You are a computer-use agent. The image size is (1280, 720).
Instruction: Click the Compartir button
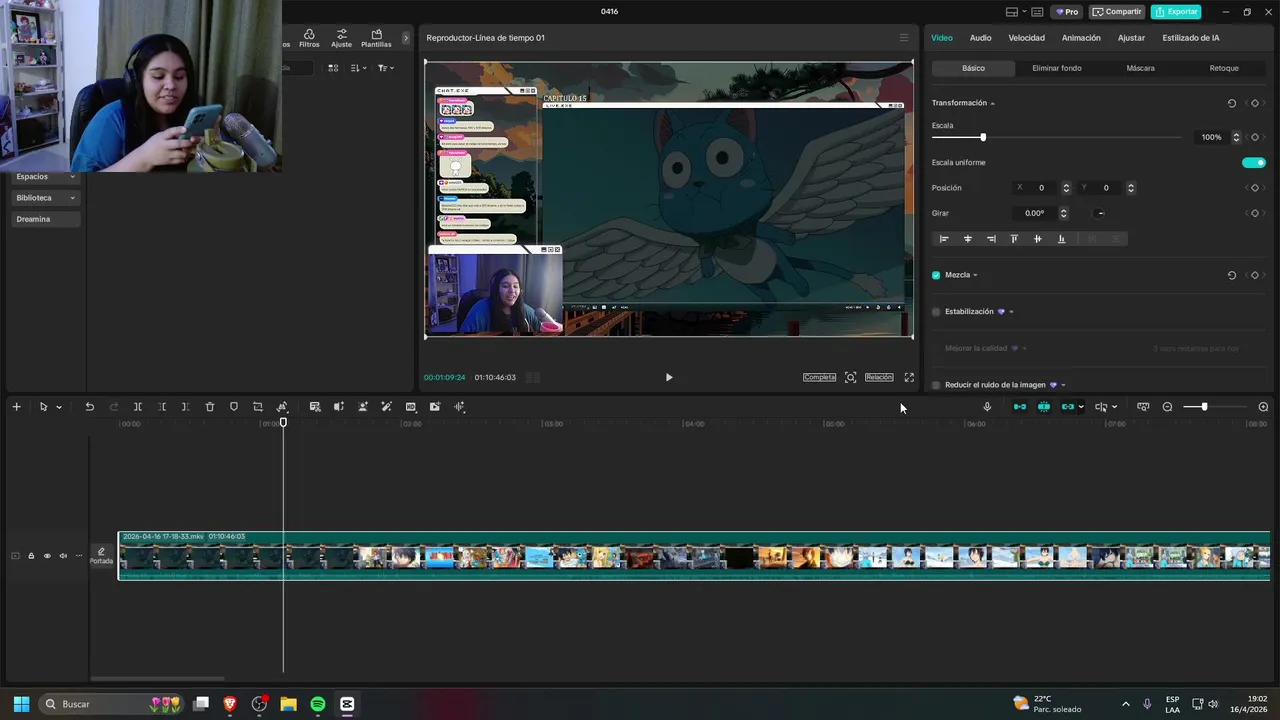pyautogui.click(x=1117, y=12)
